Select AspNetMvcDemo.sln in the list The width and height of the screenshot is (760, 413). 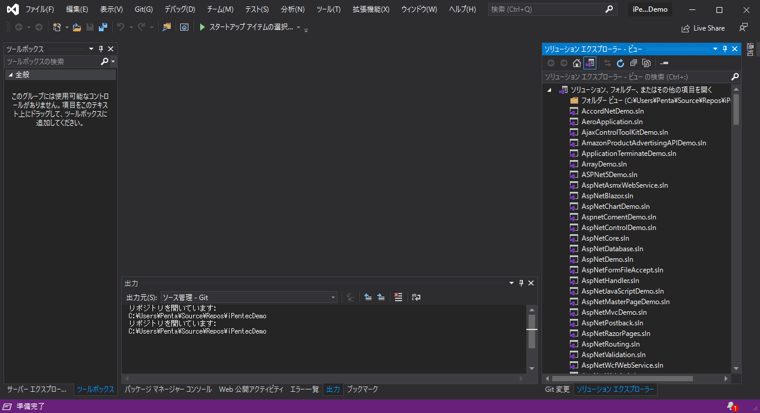click(614, 312)
